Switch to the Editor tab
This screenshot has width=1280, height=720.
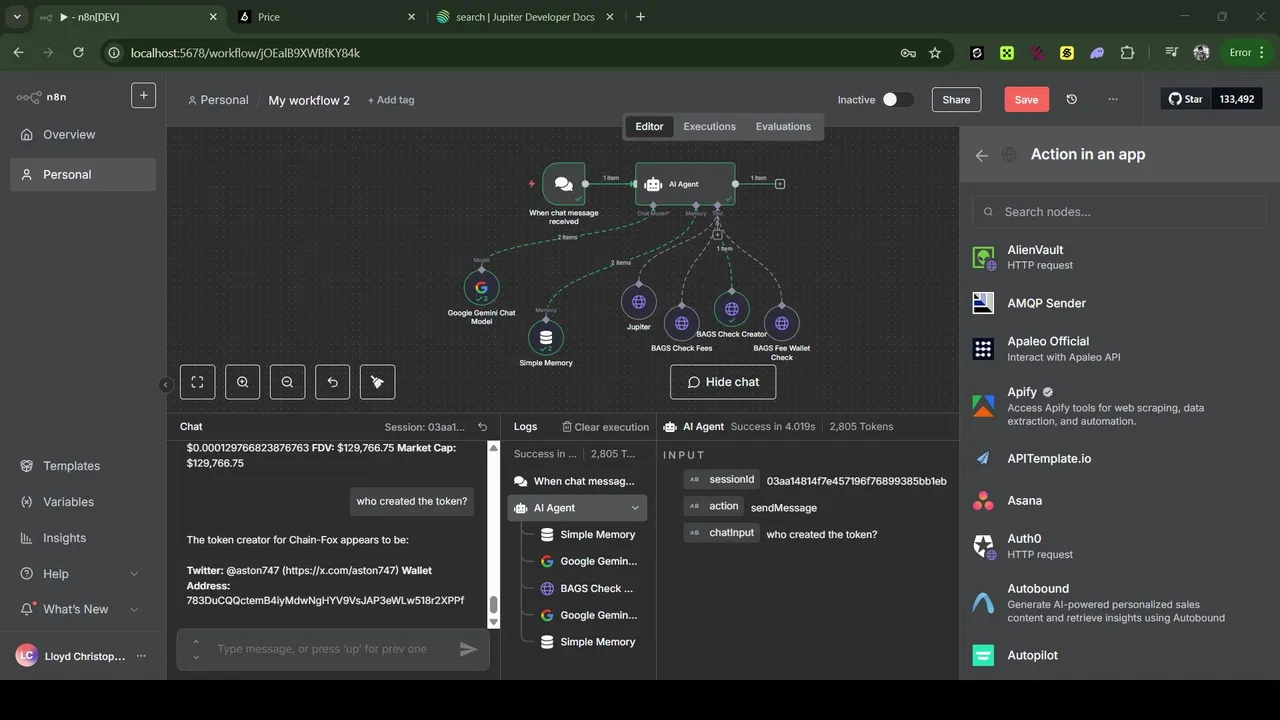649,127
